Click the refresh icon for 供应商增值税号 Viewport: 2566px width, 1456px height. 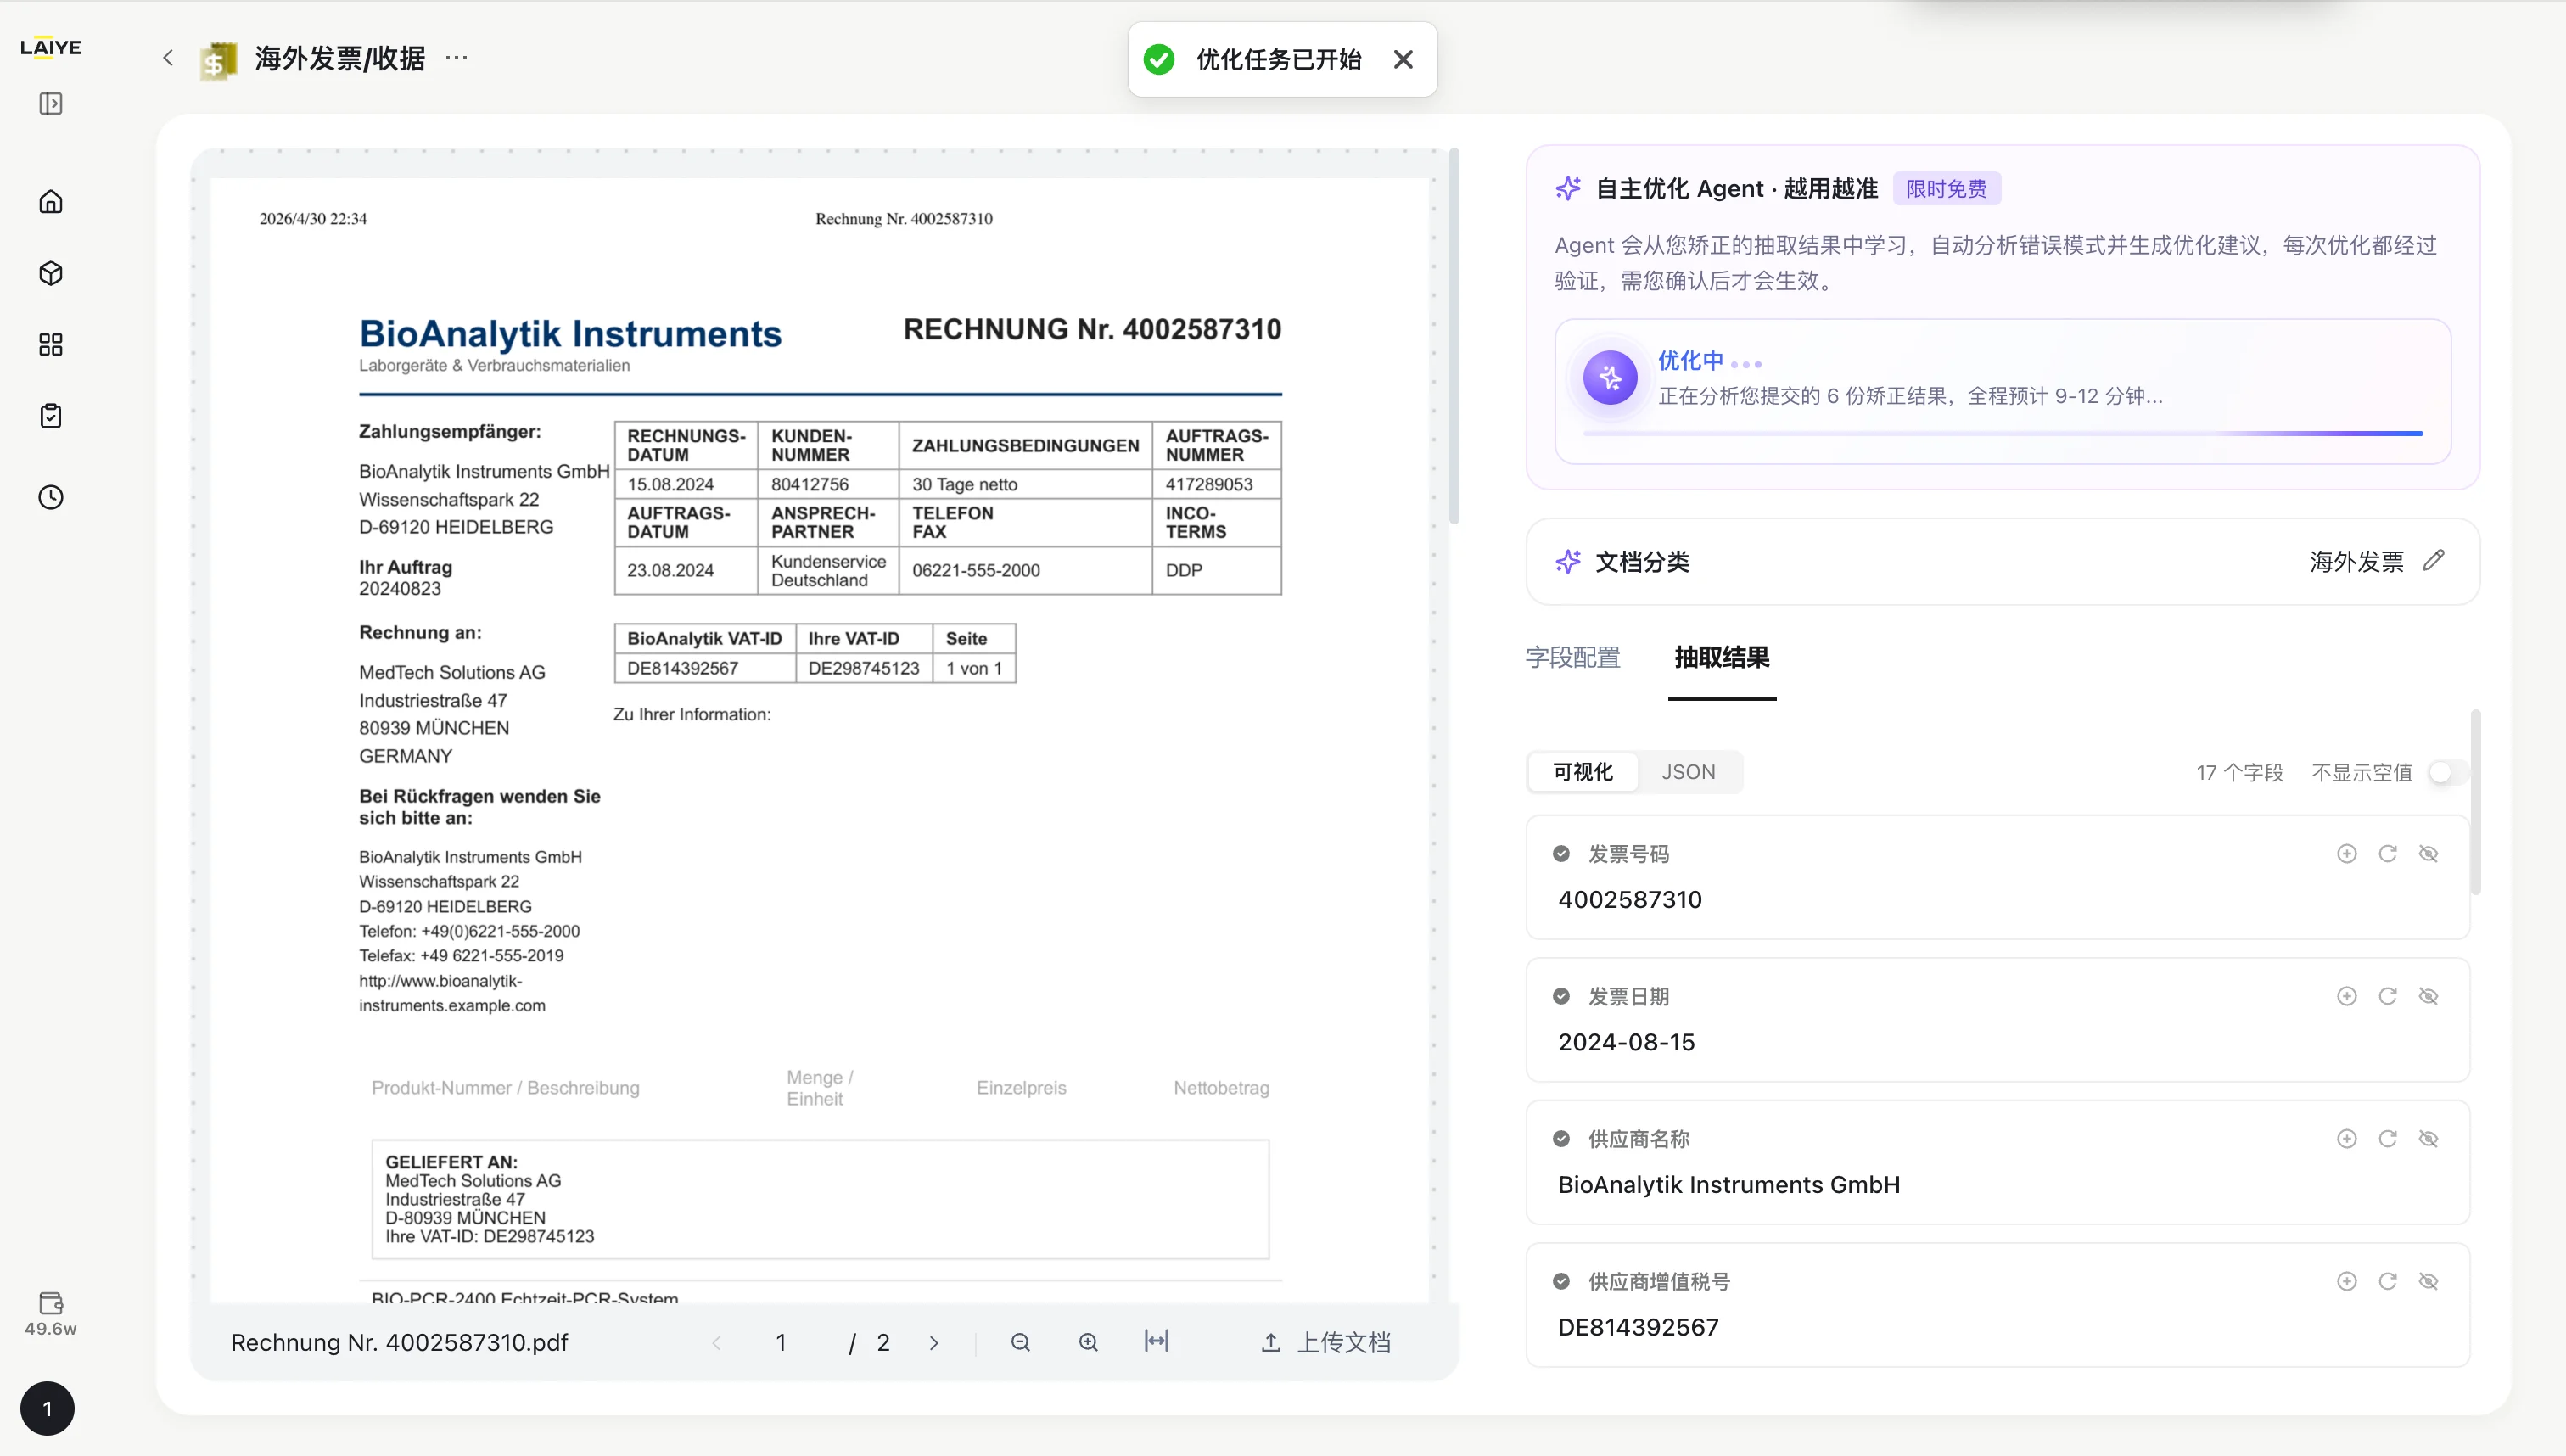[x=2388, y=1281]
